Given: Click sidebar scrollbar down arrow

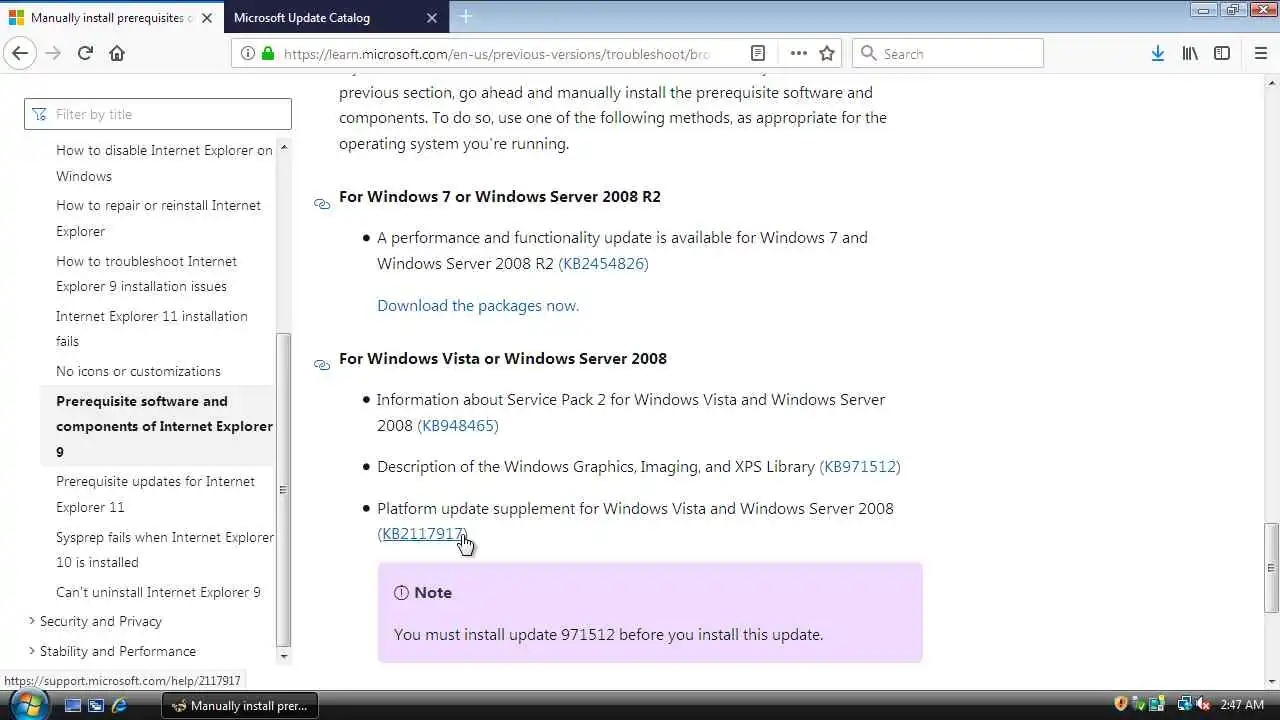Looking at the screenshot, I should click(x=283, y=656).
